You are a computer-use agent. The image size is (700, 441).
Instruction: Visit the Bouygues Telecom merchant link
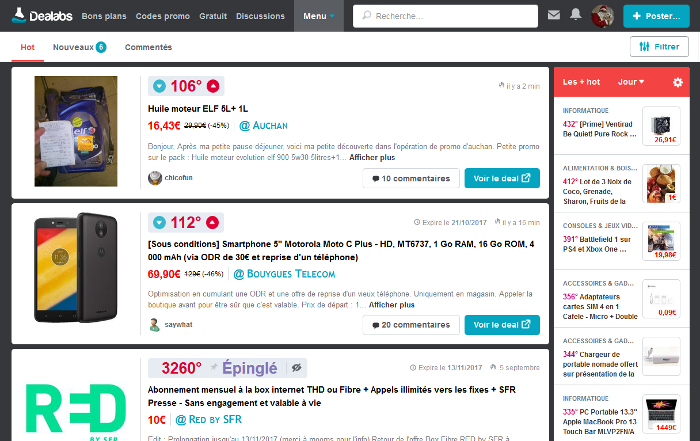click(x=284, y=274)
